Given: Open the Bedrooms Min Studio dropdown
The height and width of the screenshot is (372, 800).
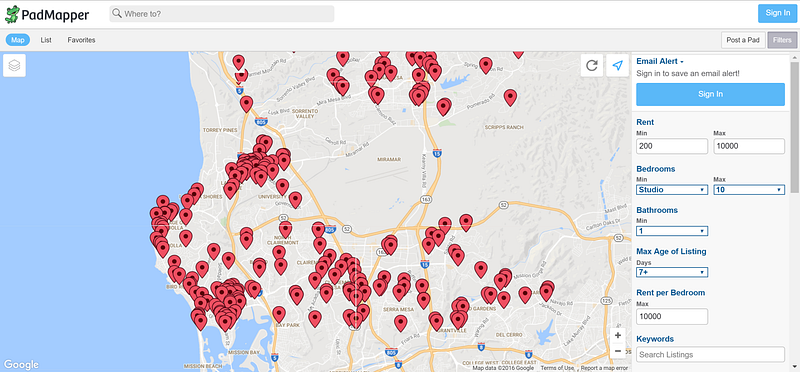Looking at the screenshot, I should click(672, 190).
